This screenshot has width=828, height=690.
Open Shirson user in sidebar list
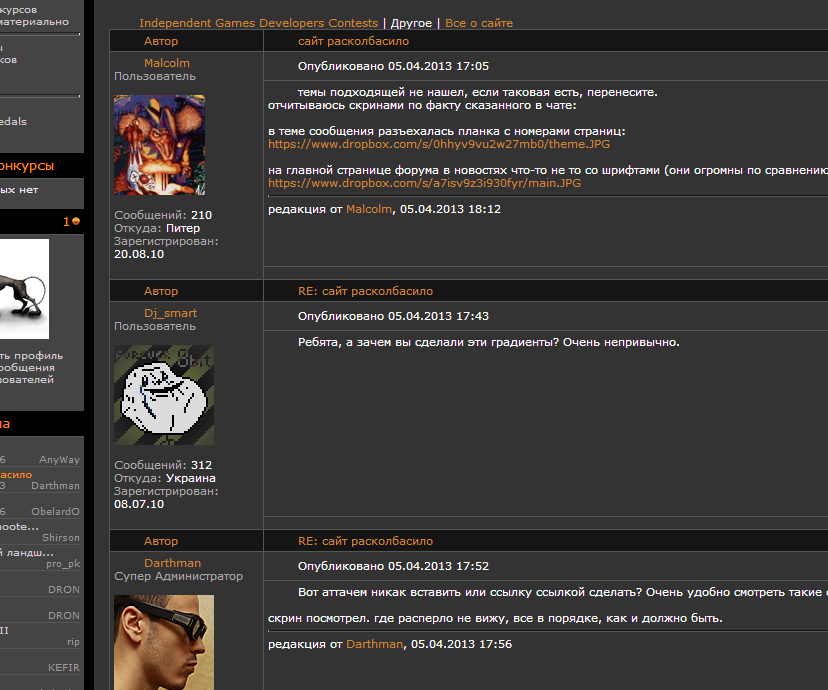61,537
